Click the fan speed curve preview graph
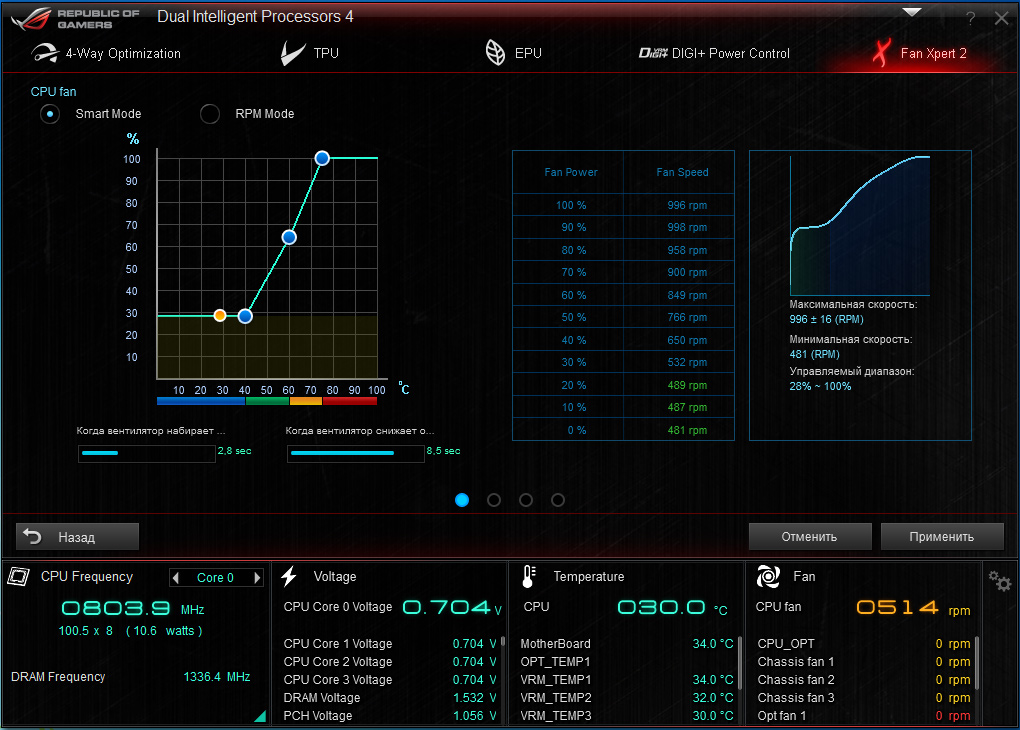1020x730 pixels. tap(860, 226)
